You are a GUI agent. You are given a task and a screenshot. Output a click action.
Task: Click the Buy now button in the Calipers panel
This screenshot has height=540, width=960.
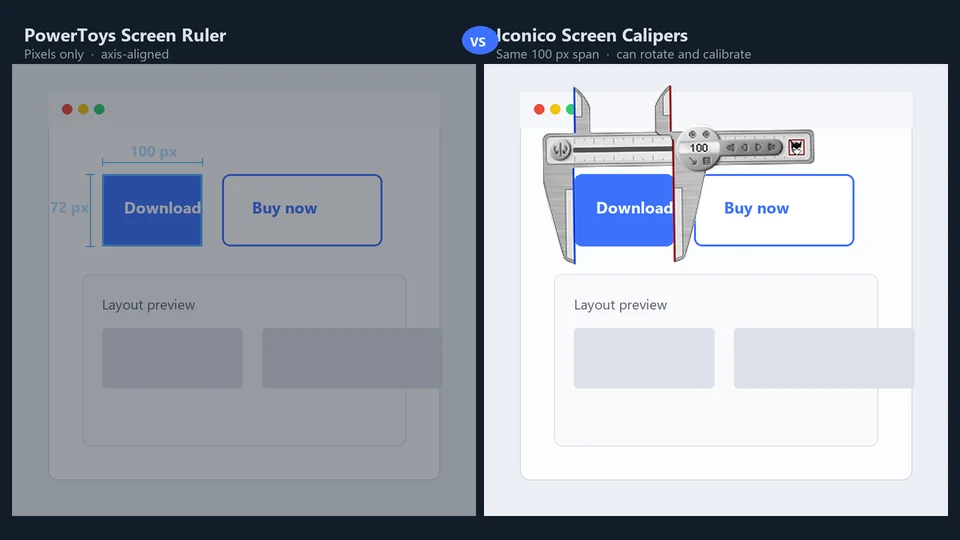pos(774,210)
